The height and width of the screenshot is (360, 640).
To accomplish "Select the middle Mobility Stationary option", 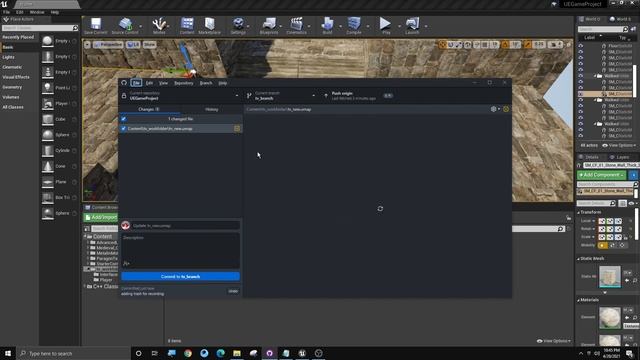I will (x=612, y=245).
